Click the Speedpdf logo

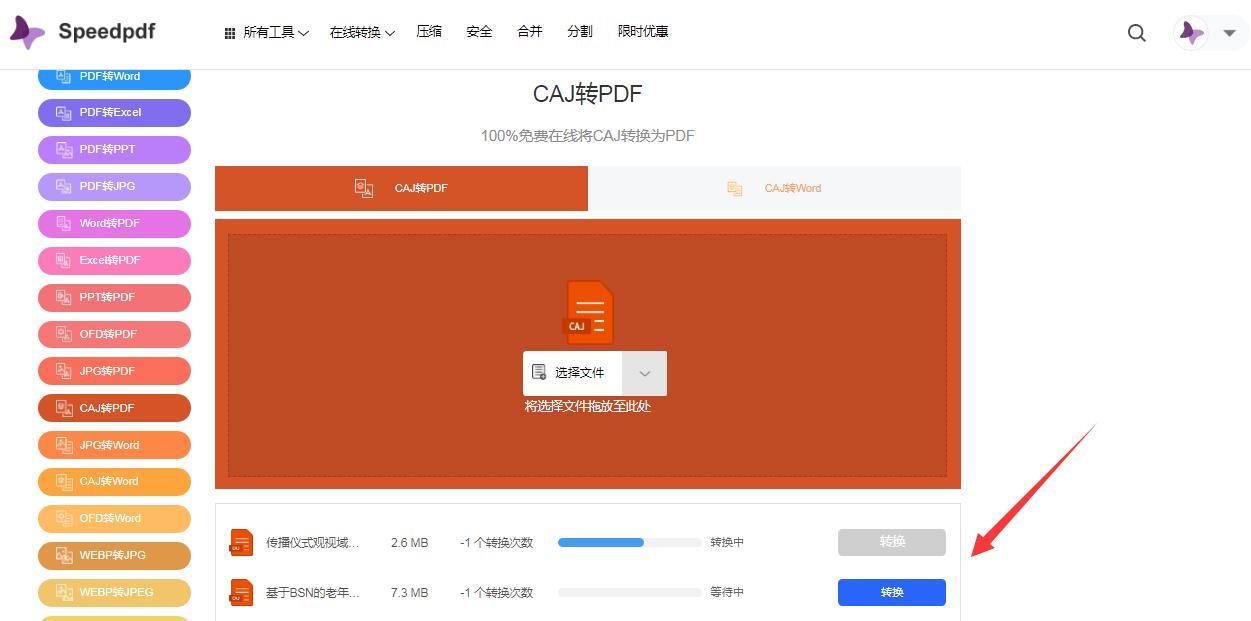coord(83,32)
